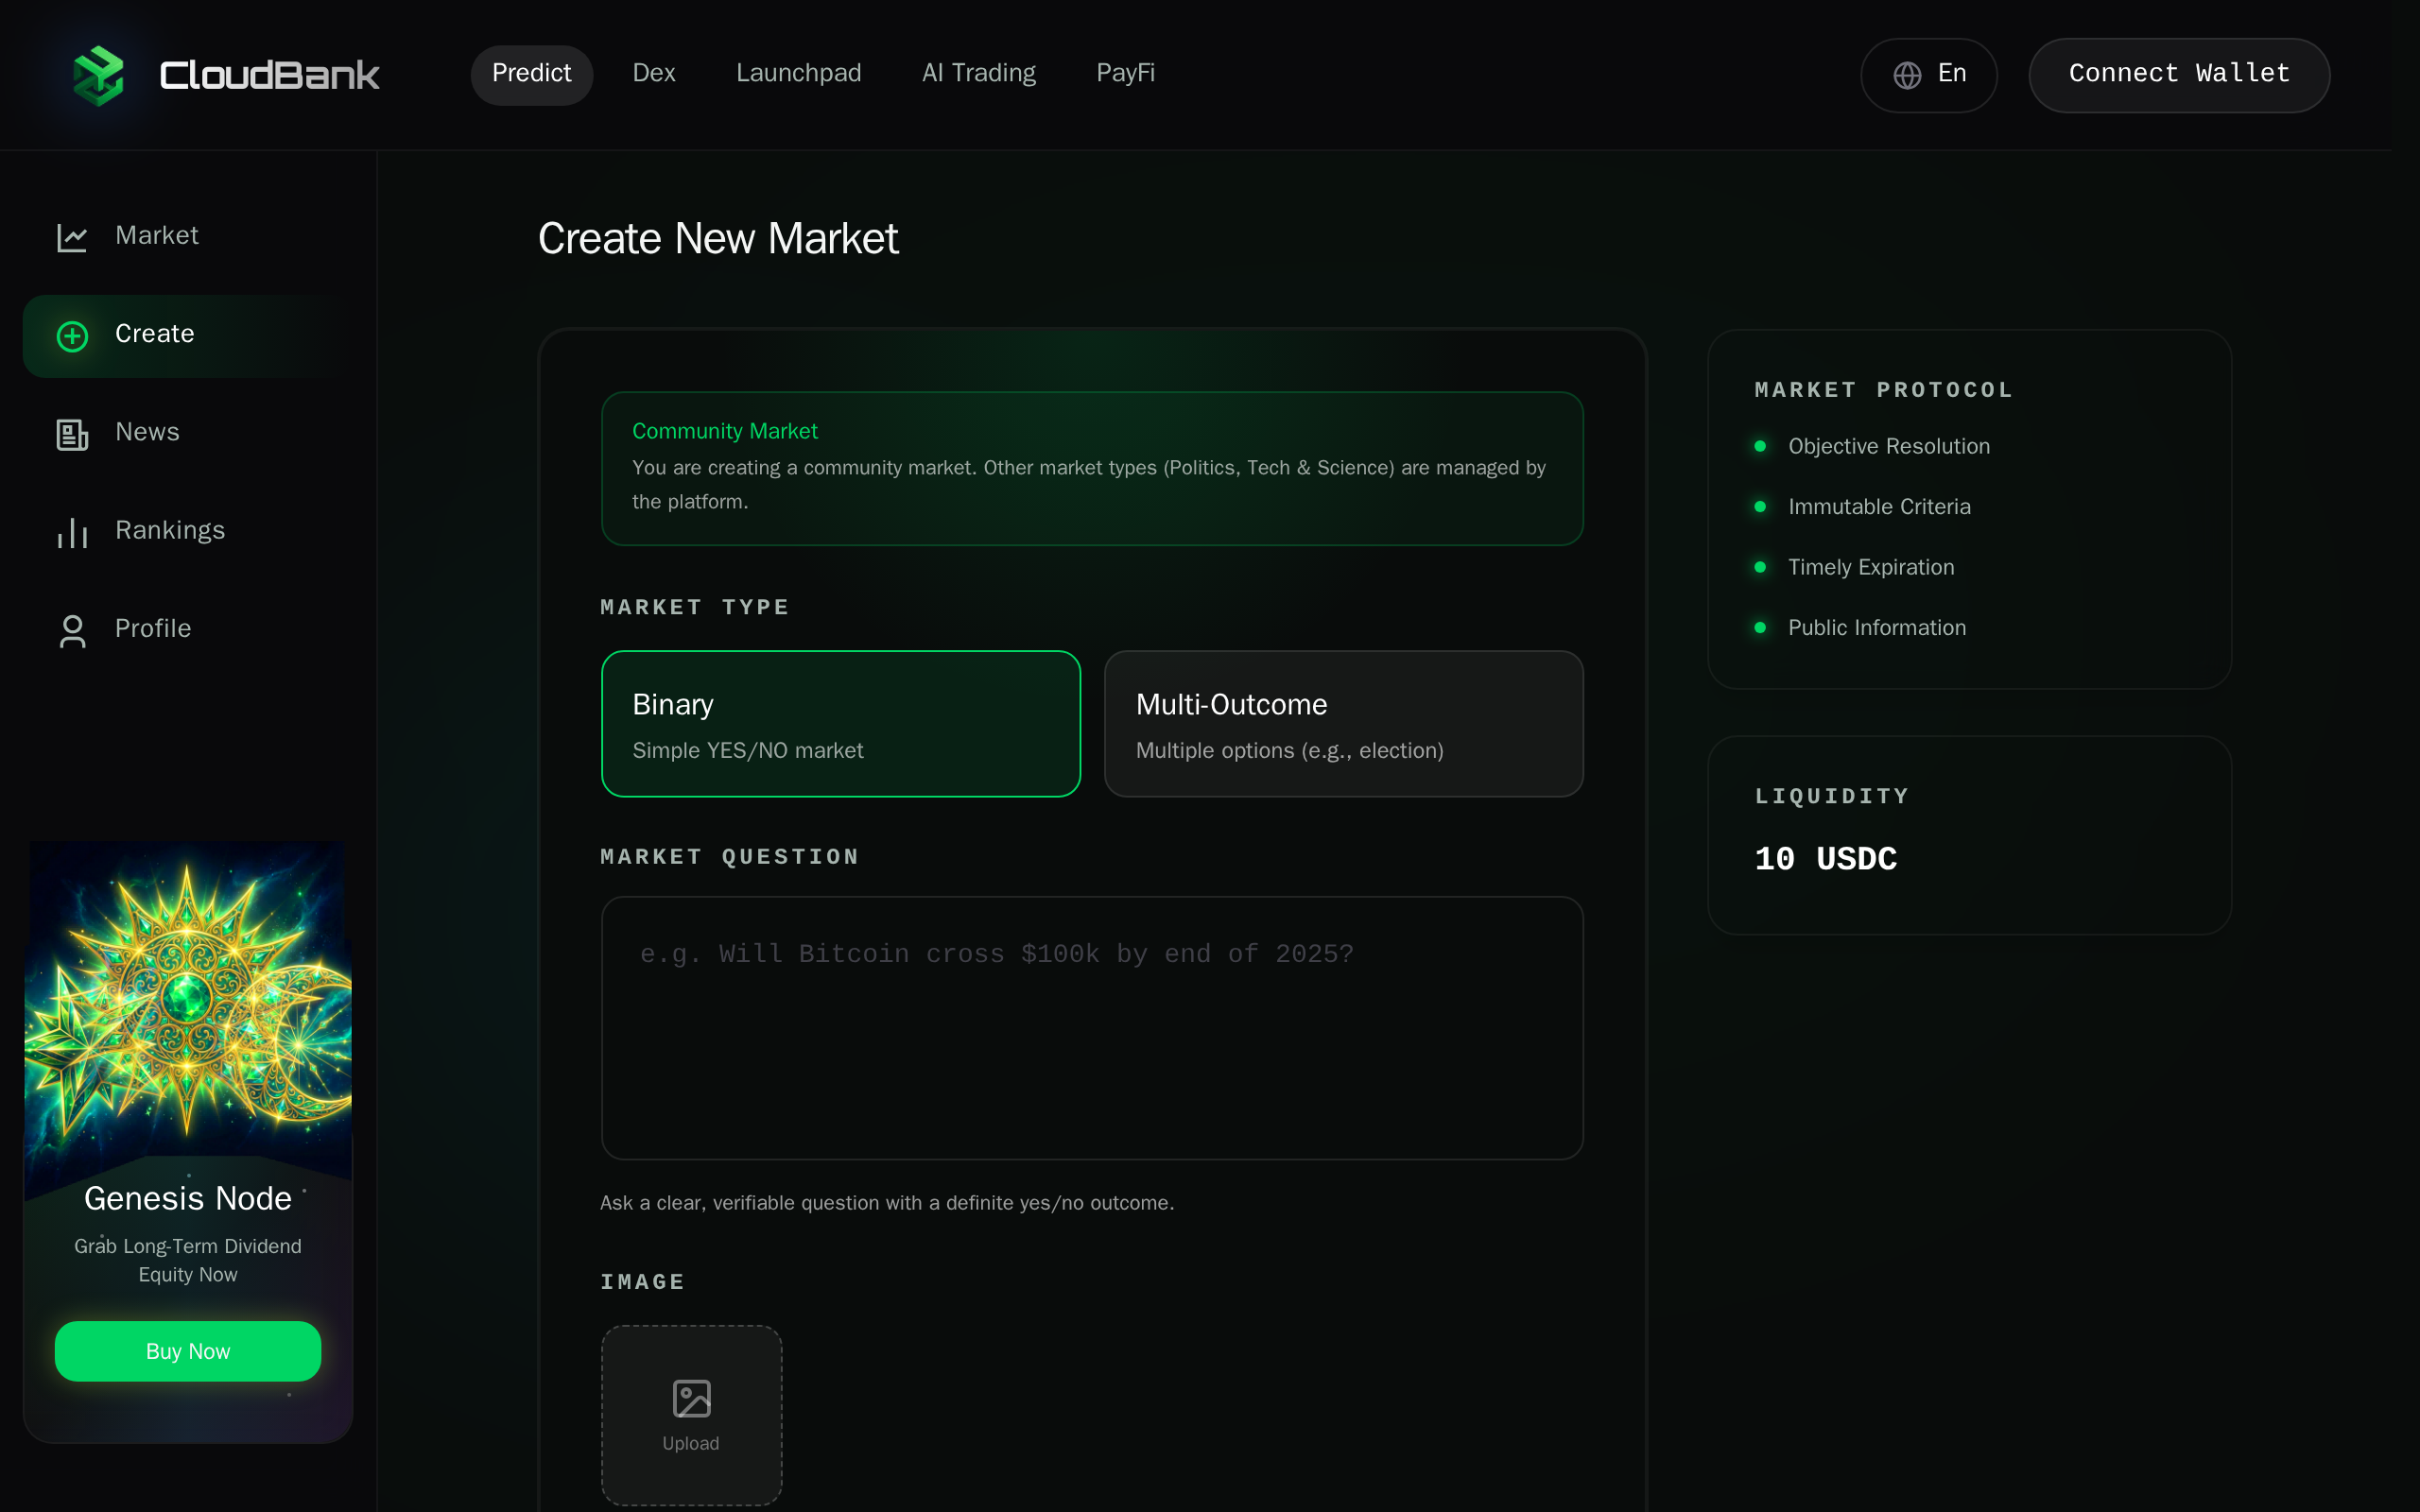2420x1512 pixels.
Task: Toggle Community Market notice panel
Action: click(1092, 468)
